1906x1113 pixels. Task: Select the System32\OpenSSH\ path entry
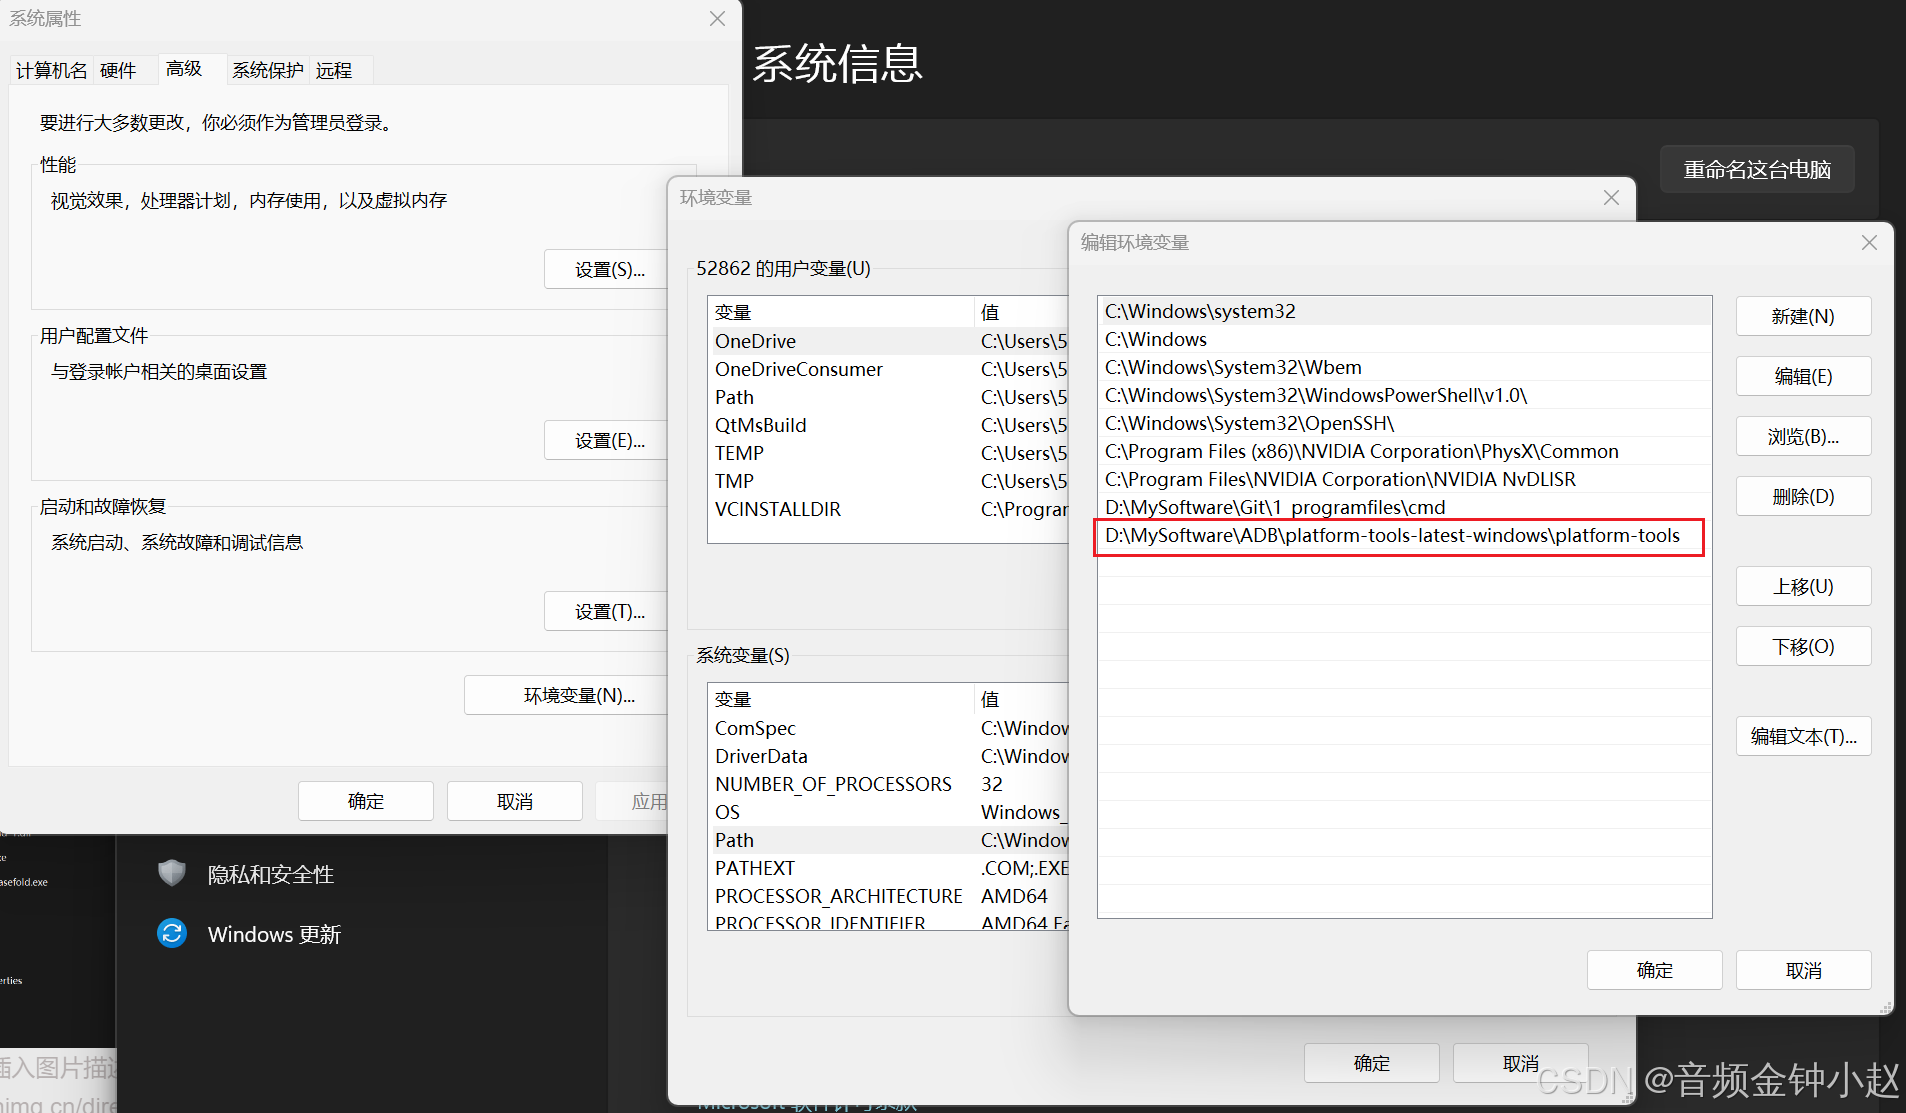(x=1404, y=423)
